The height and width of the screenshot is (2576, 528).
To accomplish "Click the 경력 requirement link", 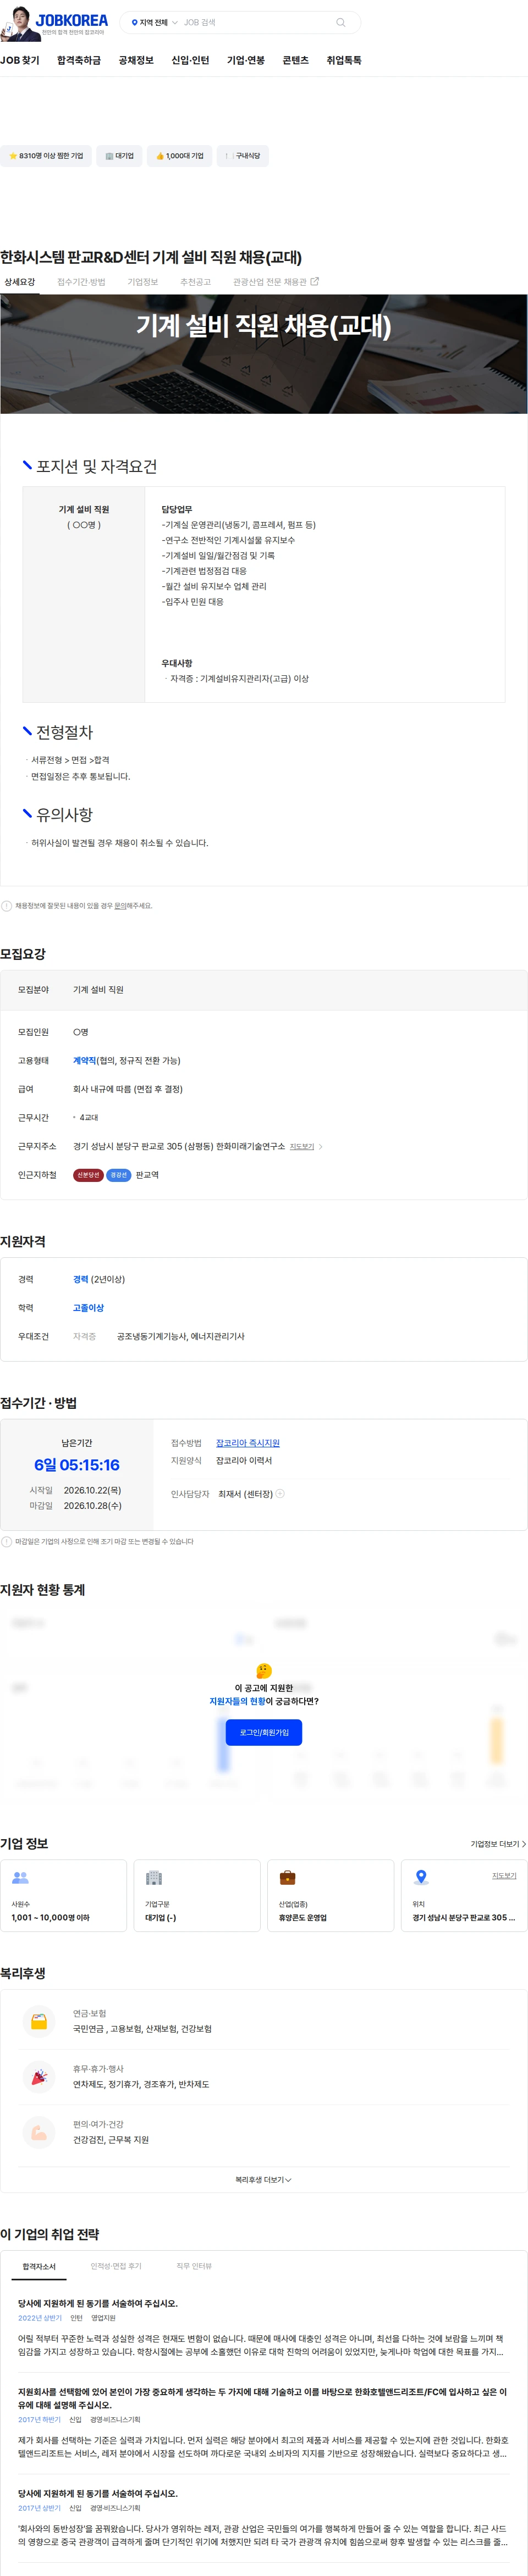I will [81, 1280].
